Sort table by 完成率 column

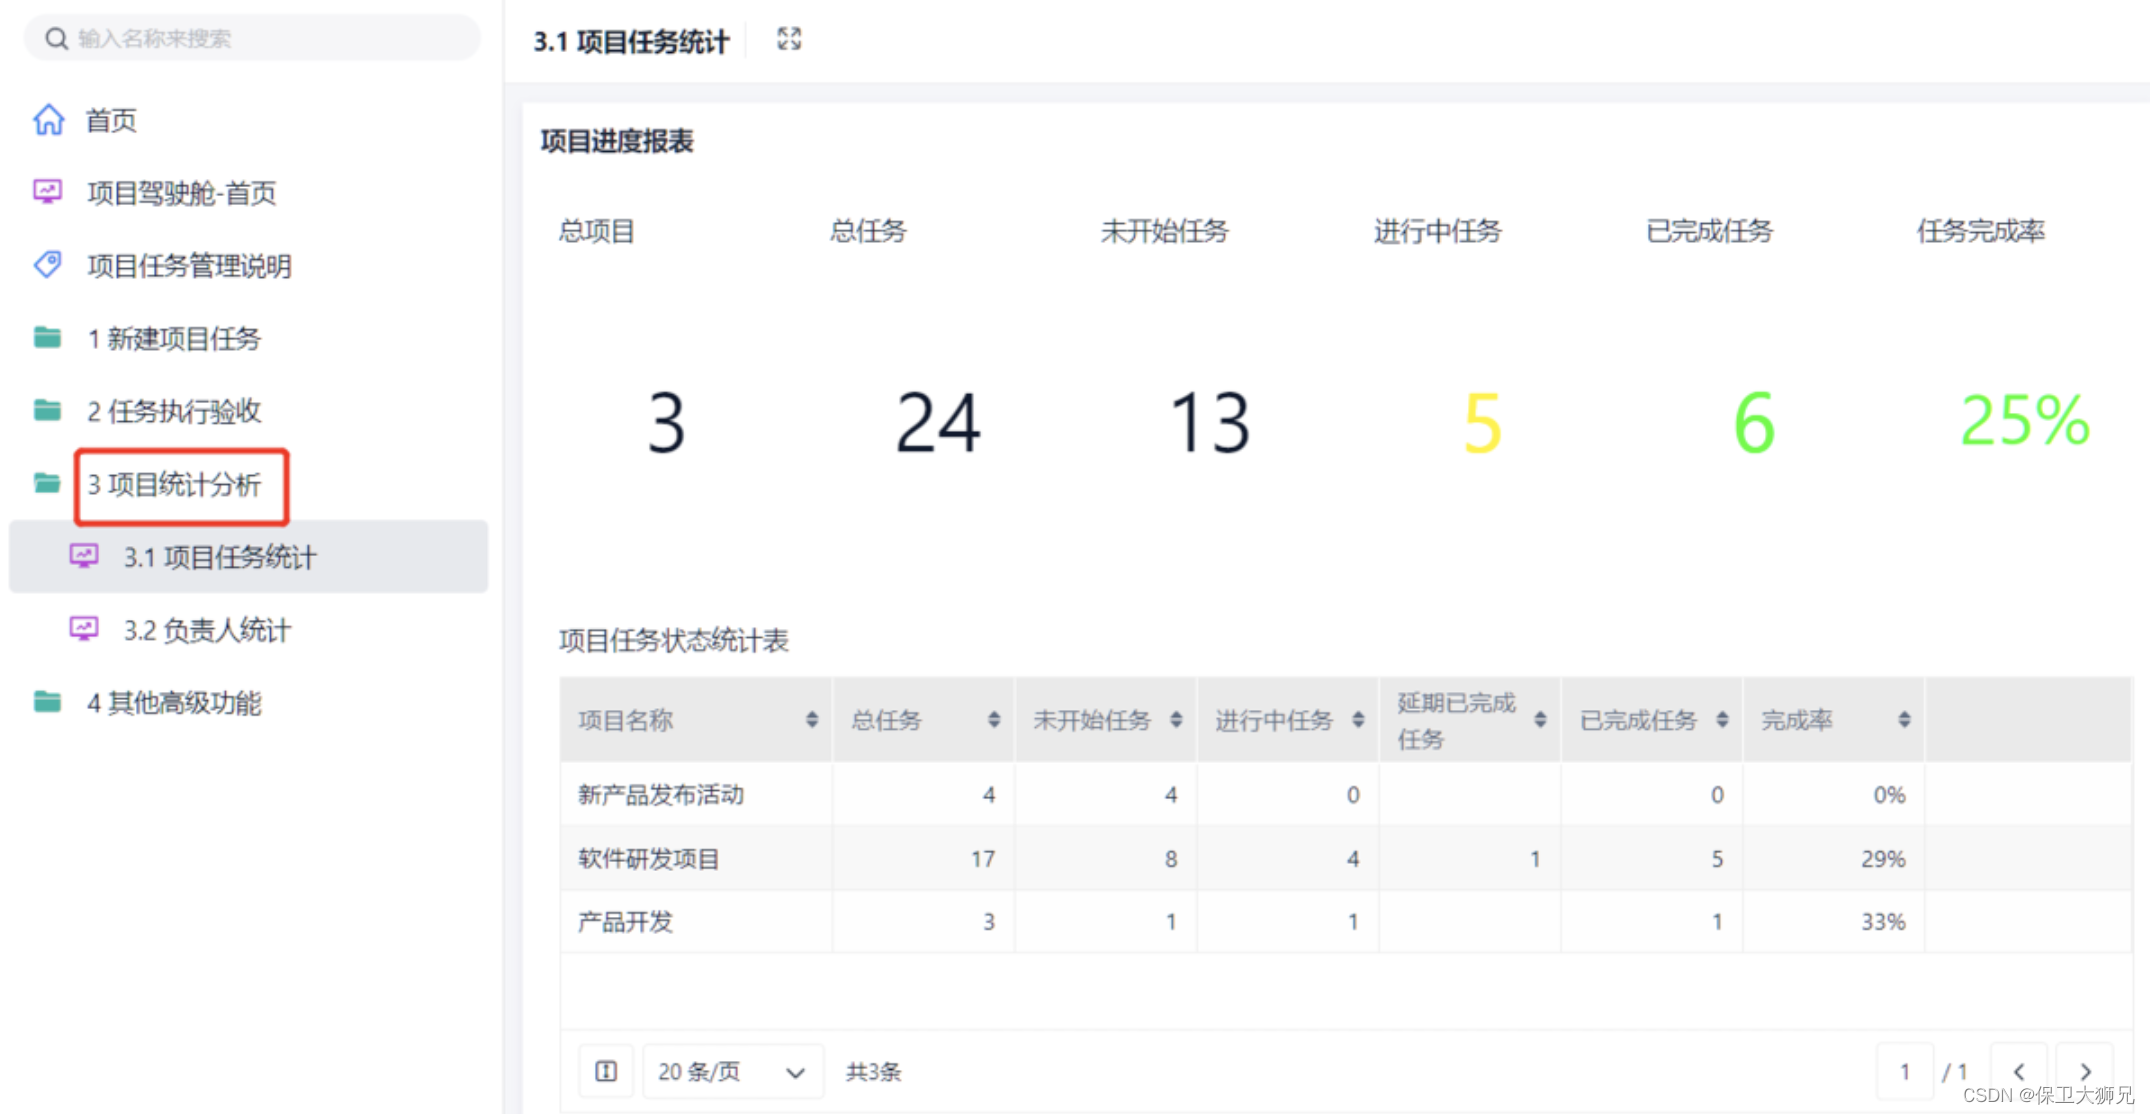[1904, 720]
